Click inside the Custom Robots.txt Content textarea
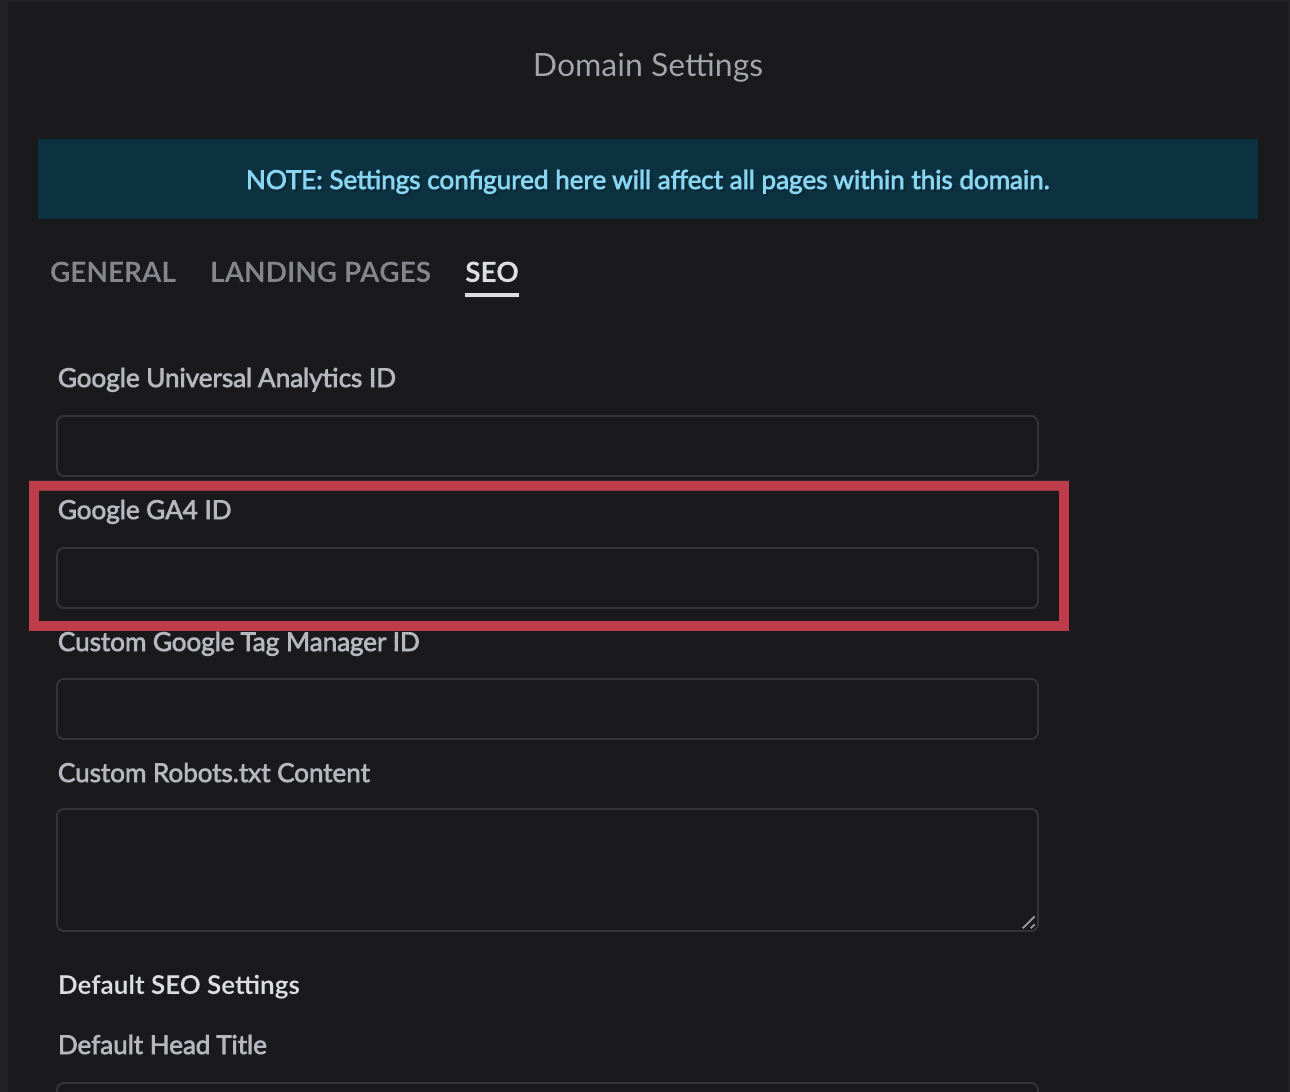 pyautogui.click(x=547, y=870)
